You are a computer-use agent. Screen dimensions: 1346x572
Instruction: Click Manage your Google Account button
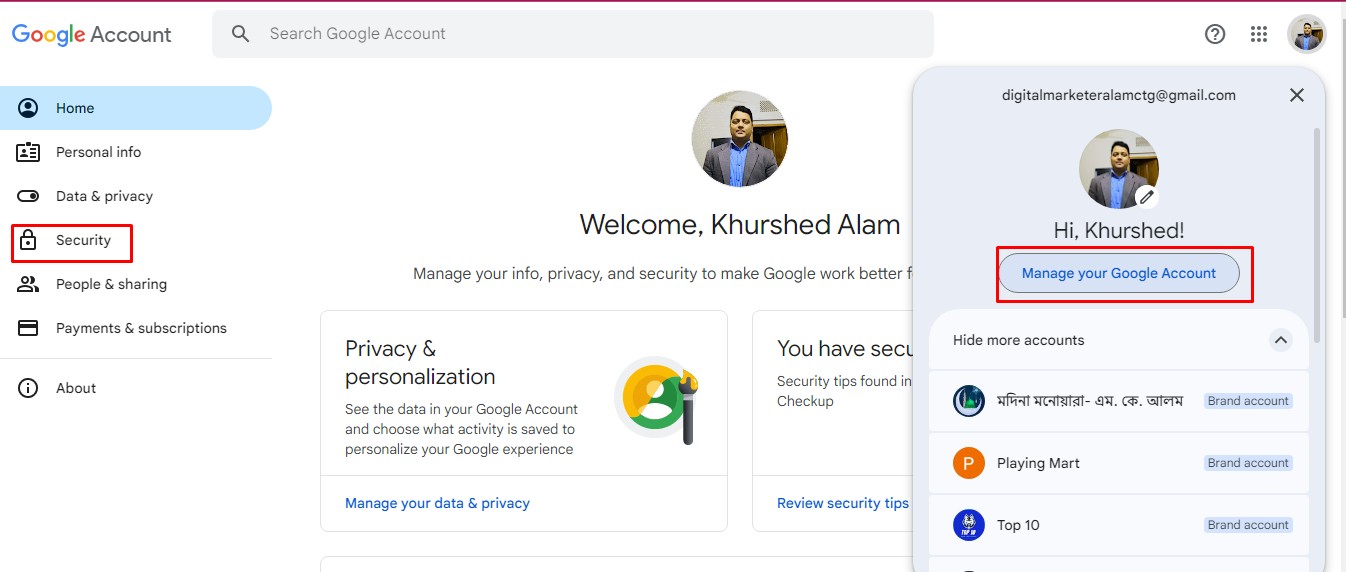(x=1119, y=273)
